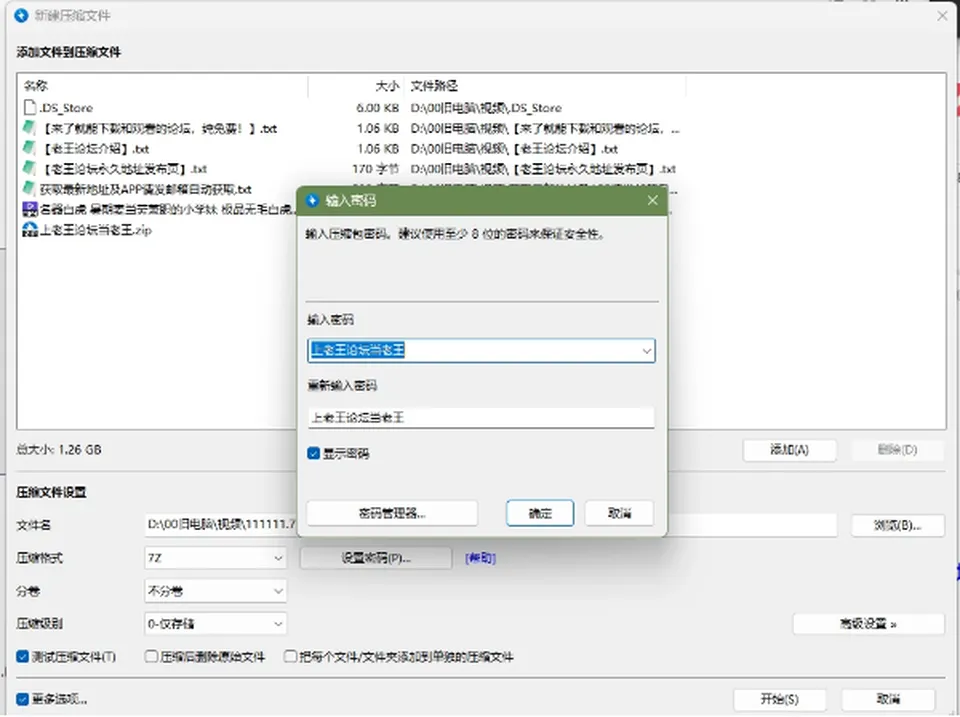Click the 重新输入密码 text field

point(481,418)
